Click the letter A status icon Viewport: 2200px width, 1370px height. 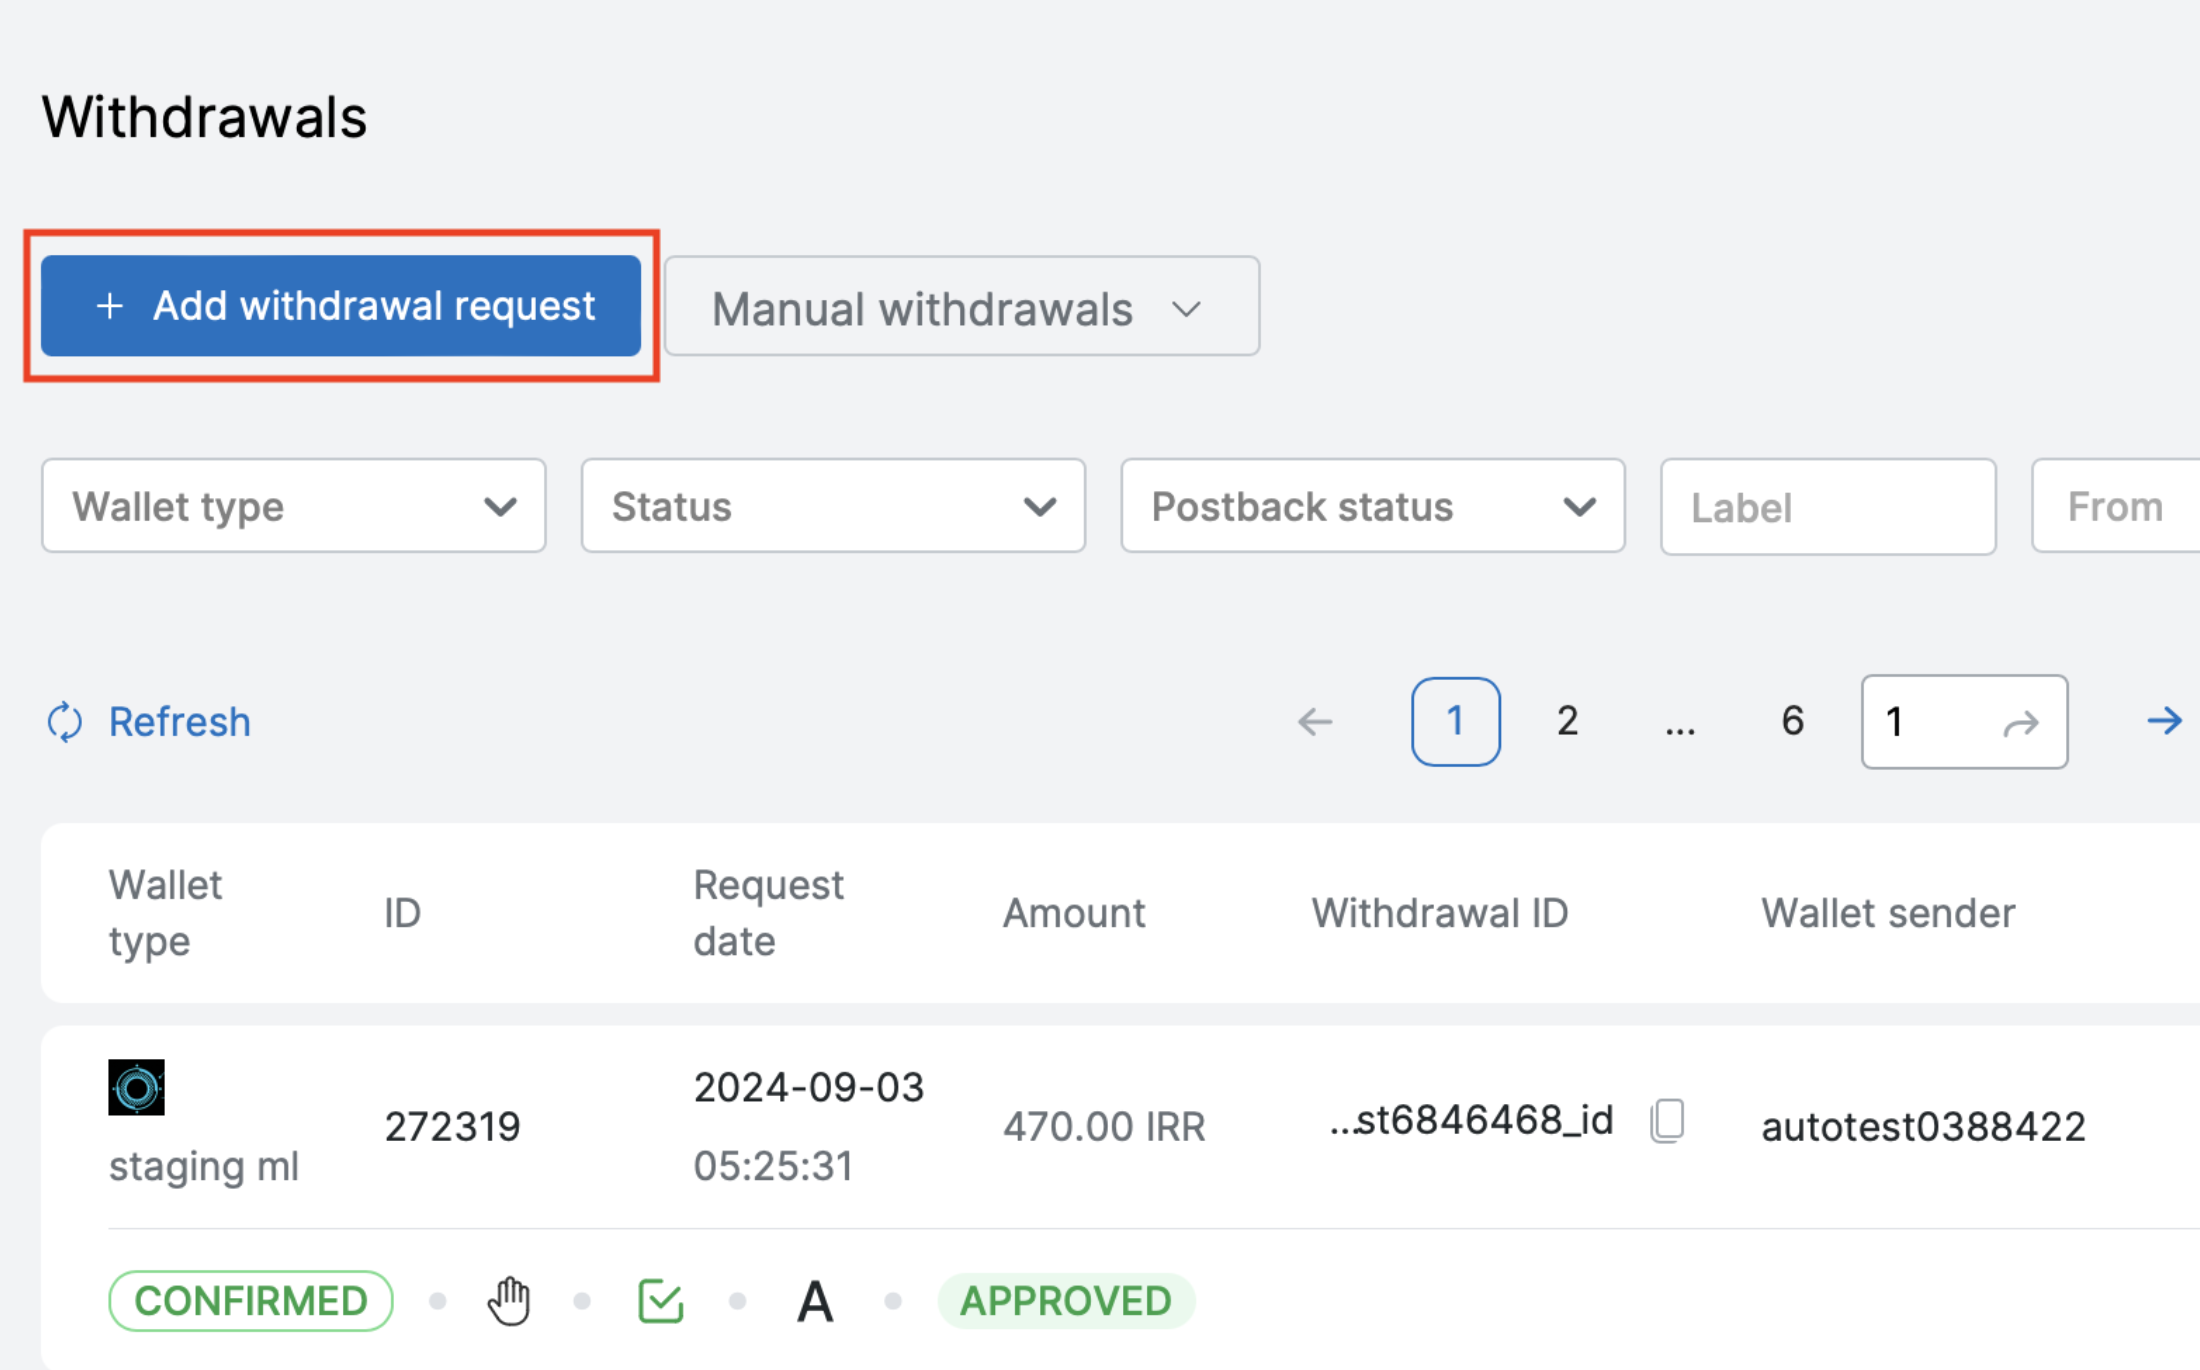[815, 1302]
